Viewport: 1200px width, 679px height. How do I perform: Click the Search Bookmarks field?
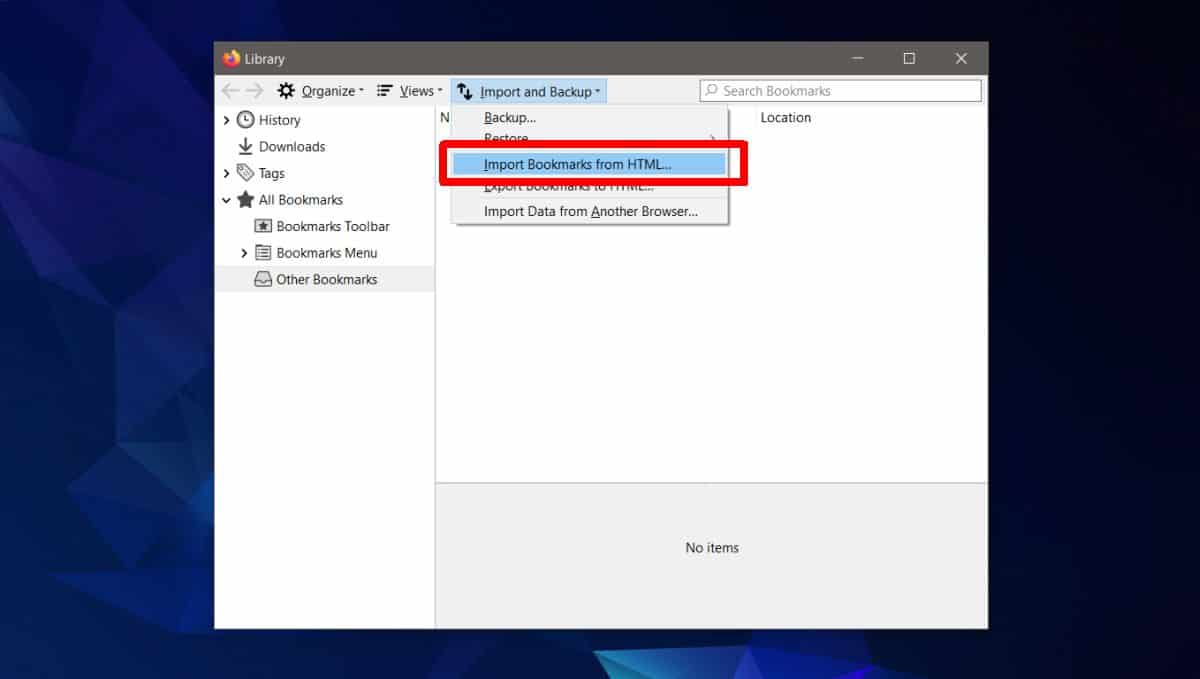(840, 91)
